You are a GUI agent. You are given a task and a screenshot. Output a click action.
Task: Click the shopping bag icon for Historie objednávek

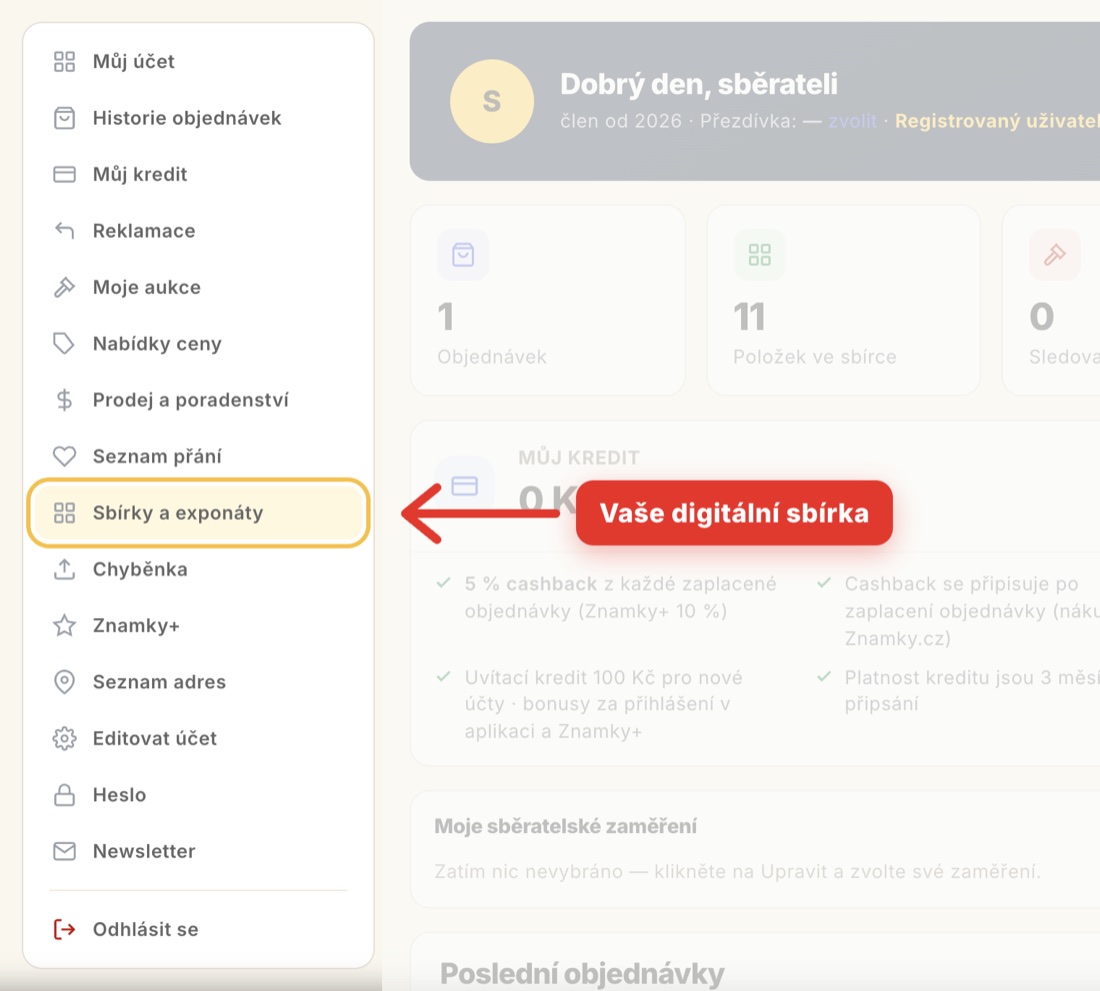(64, 118)
